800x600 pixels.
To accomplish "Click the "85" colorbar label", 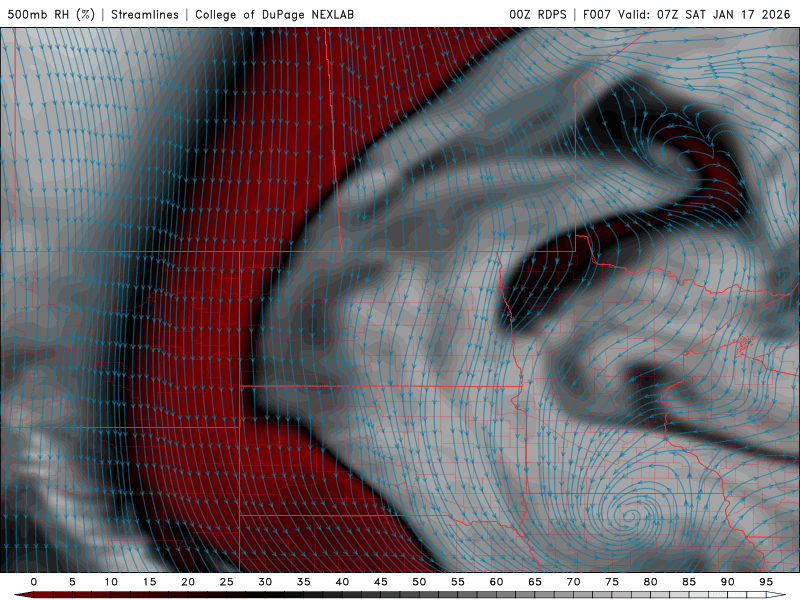I will pyautogui.click(x=689, y=582).
